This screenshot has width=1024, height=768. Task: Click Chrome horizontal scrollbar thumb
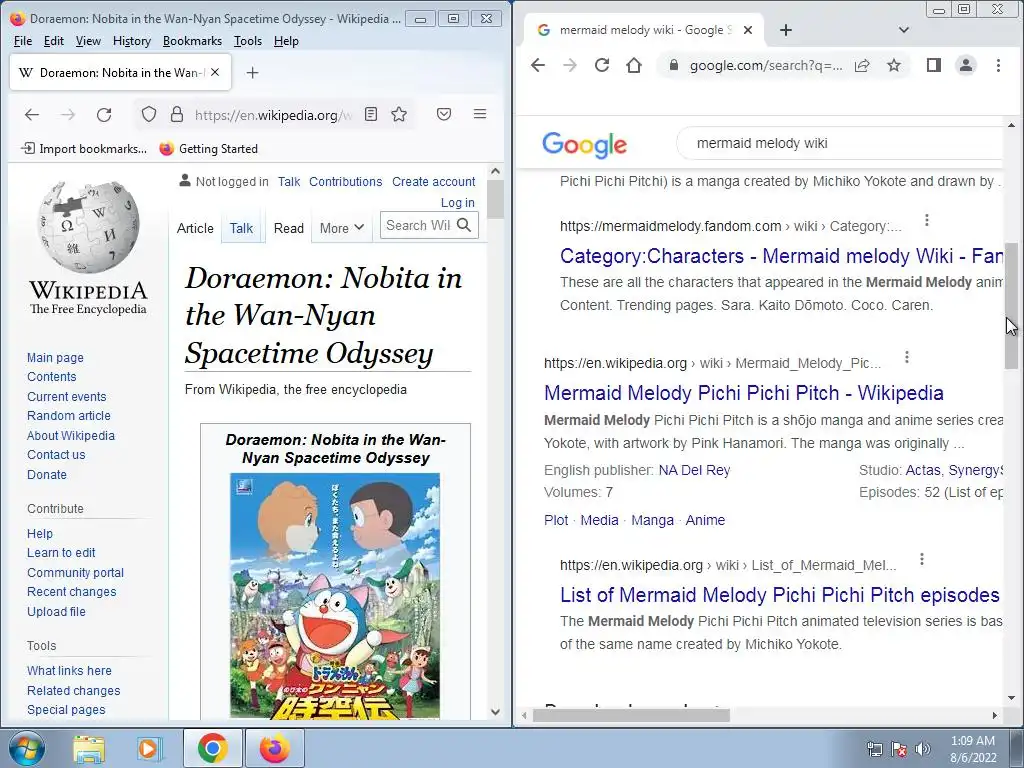click(631, 715)
